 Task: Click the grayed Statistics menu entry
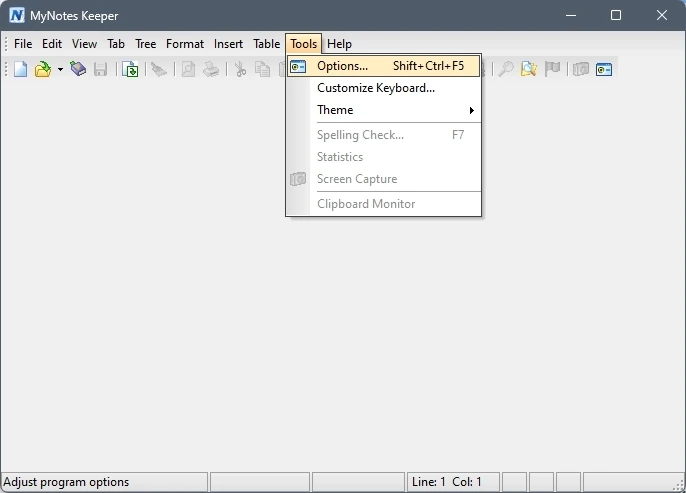pyautogui.click(x=384, y=157)
